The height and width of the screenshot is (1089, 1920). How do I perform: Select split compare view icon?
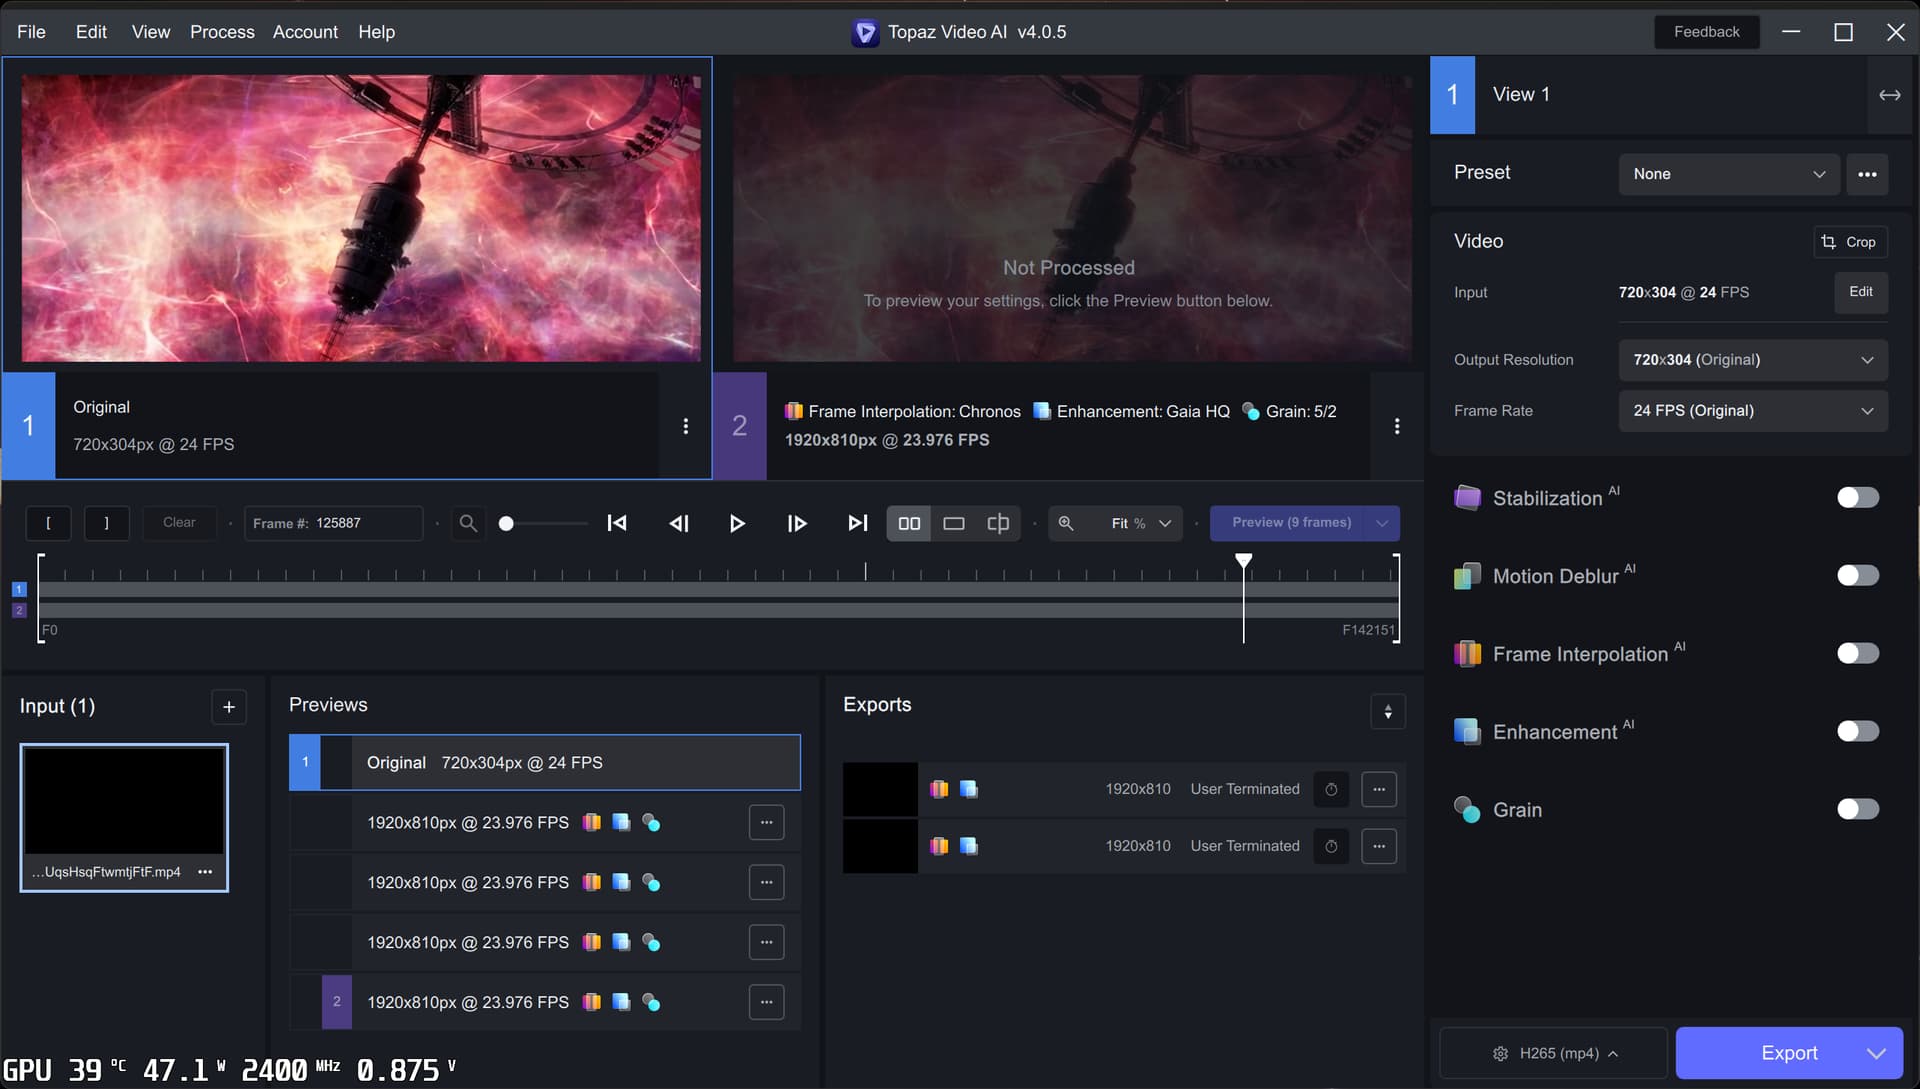pyautogui.click(x=998, y=523)
